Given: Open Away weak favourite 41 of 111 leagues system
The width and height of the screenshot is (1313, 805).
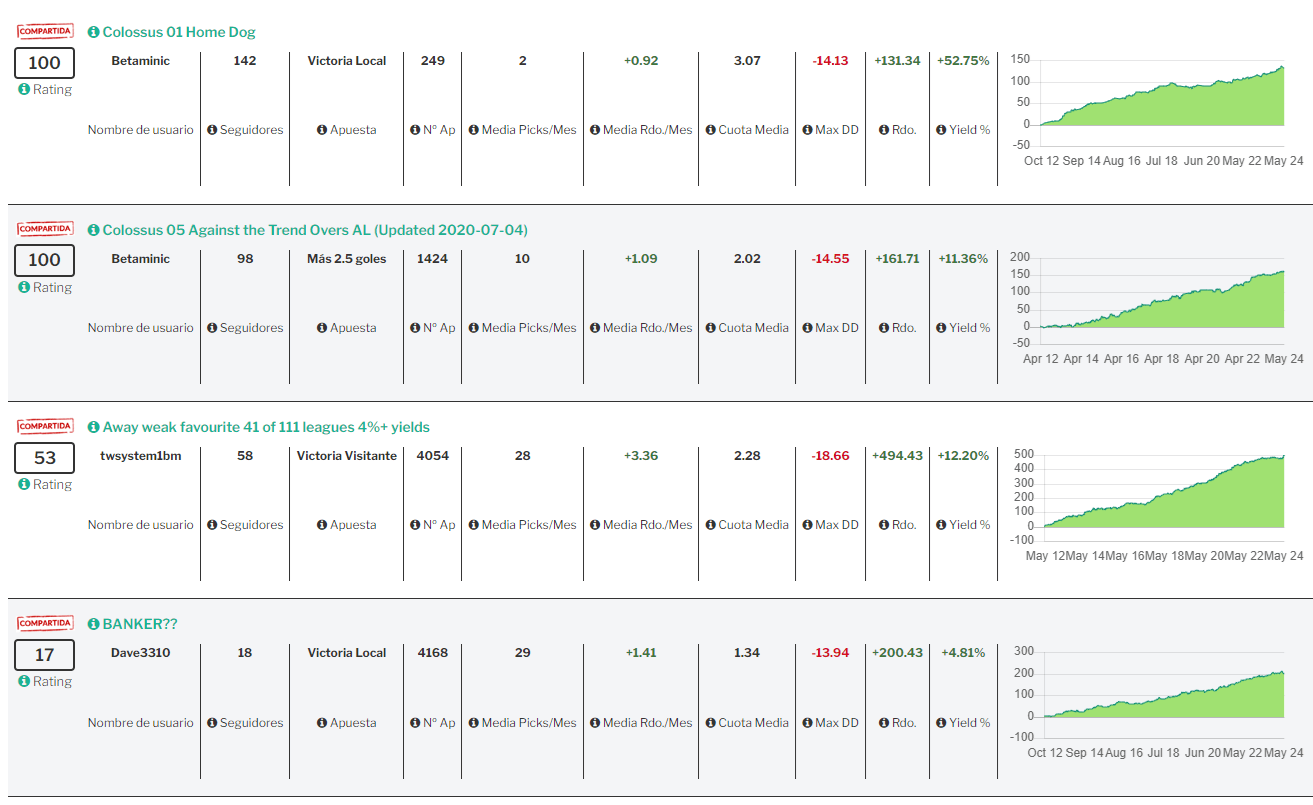Looking at the screenshot, I should tap(266, 427).
